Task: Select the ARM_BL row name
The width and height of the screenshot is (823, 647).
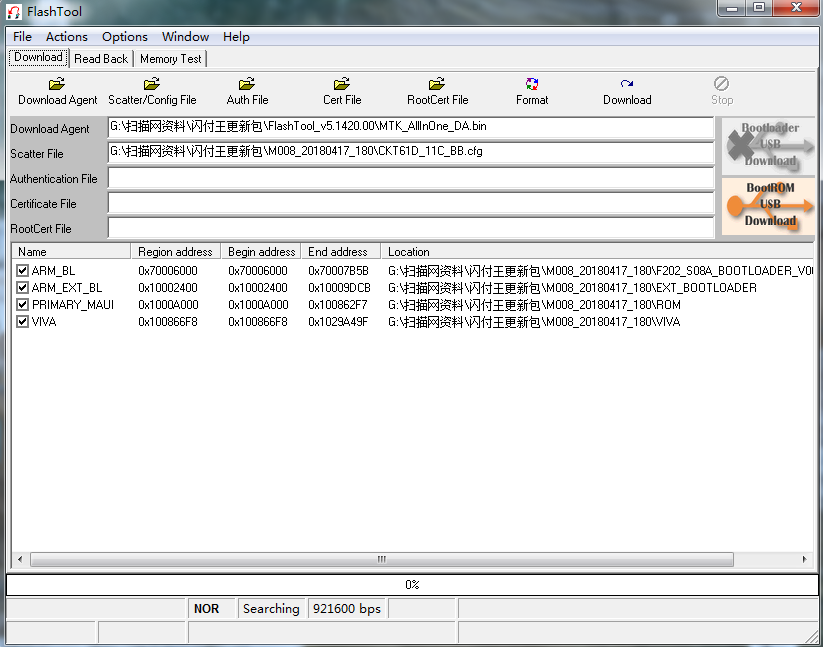Action: click(53, 271)
